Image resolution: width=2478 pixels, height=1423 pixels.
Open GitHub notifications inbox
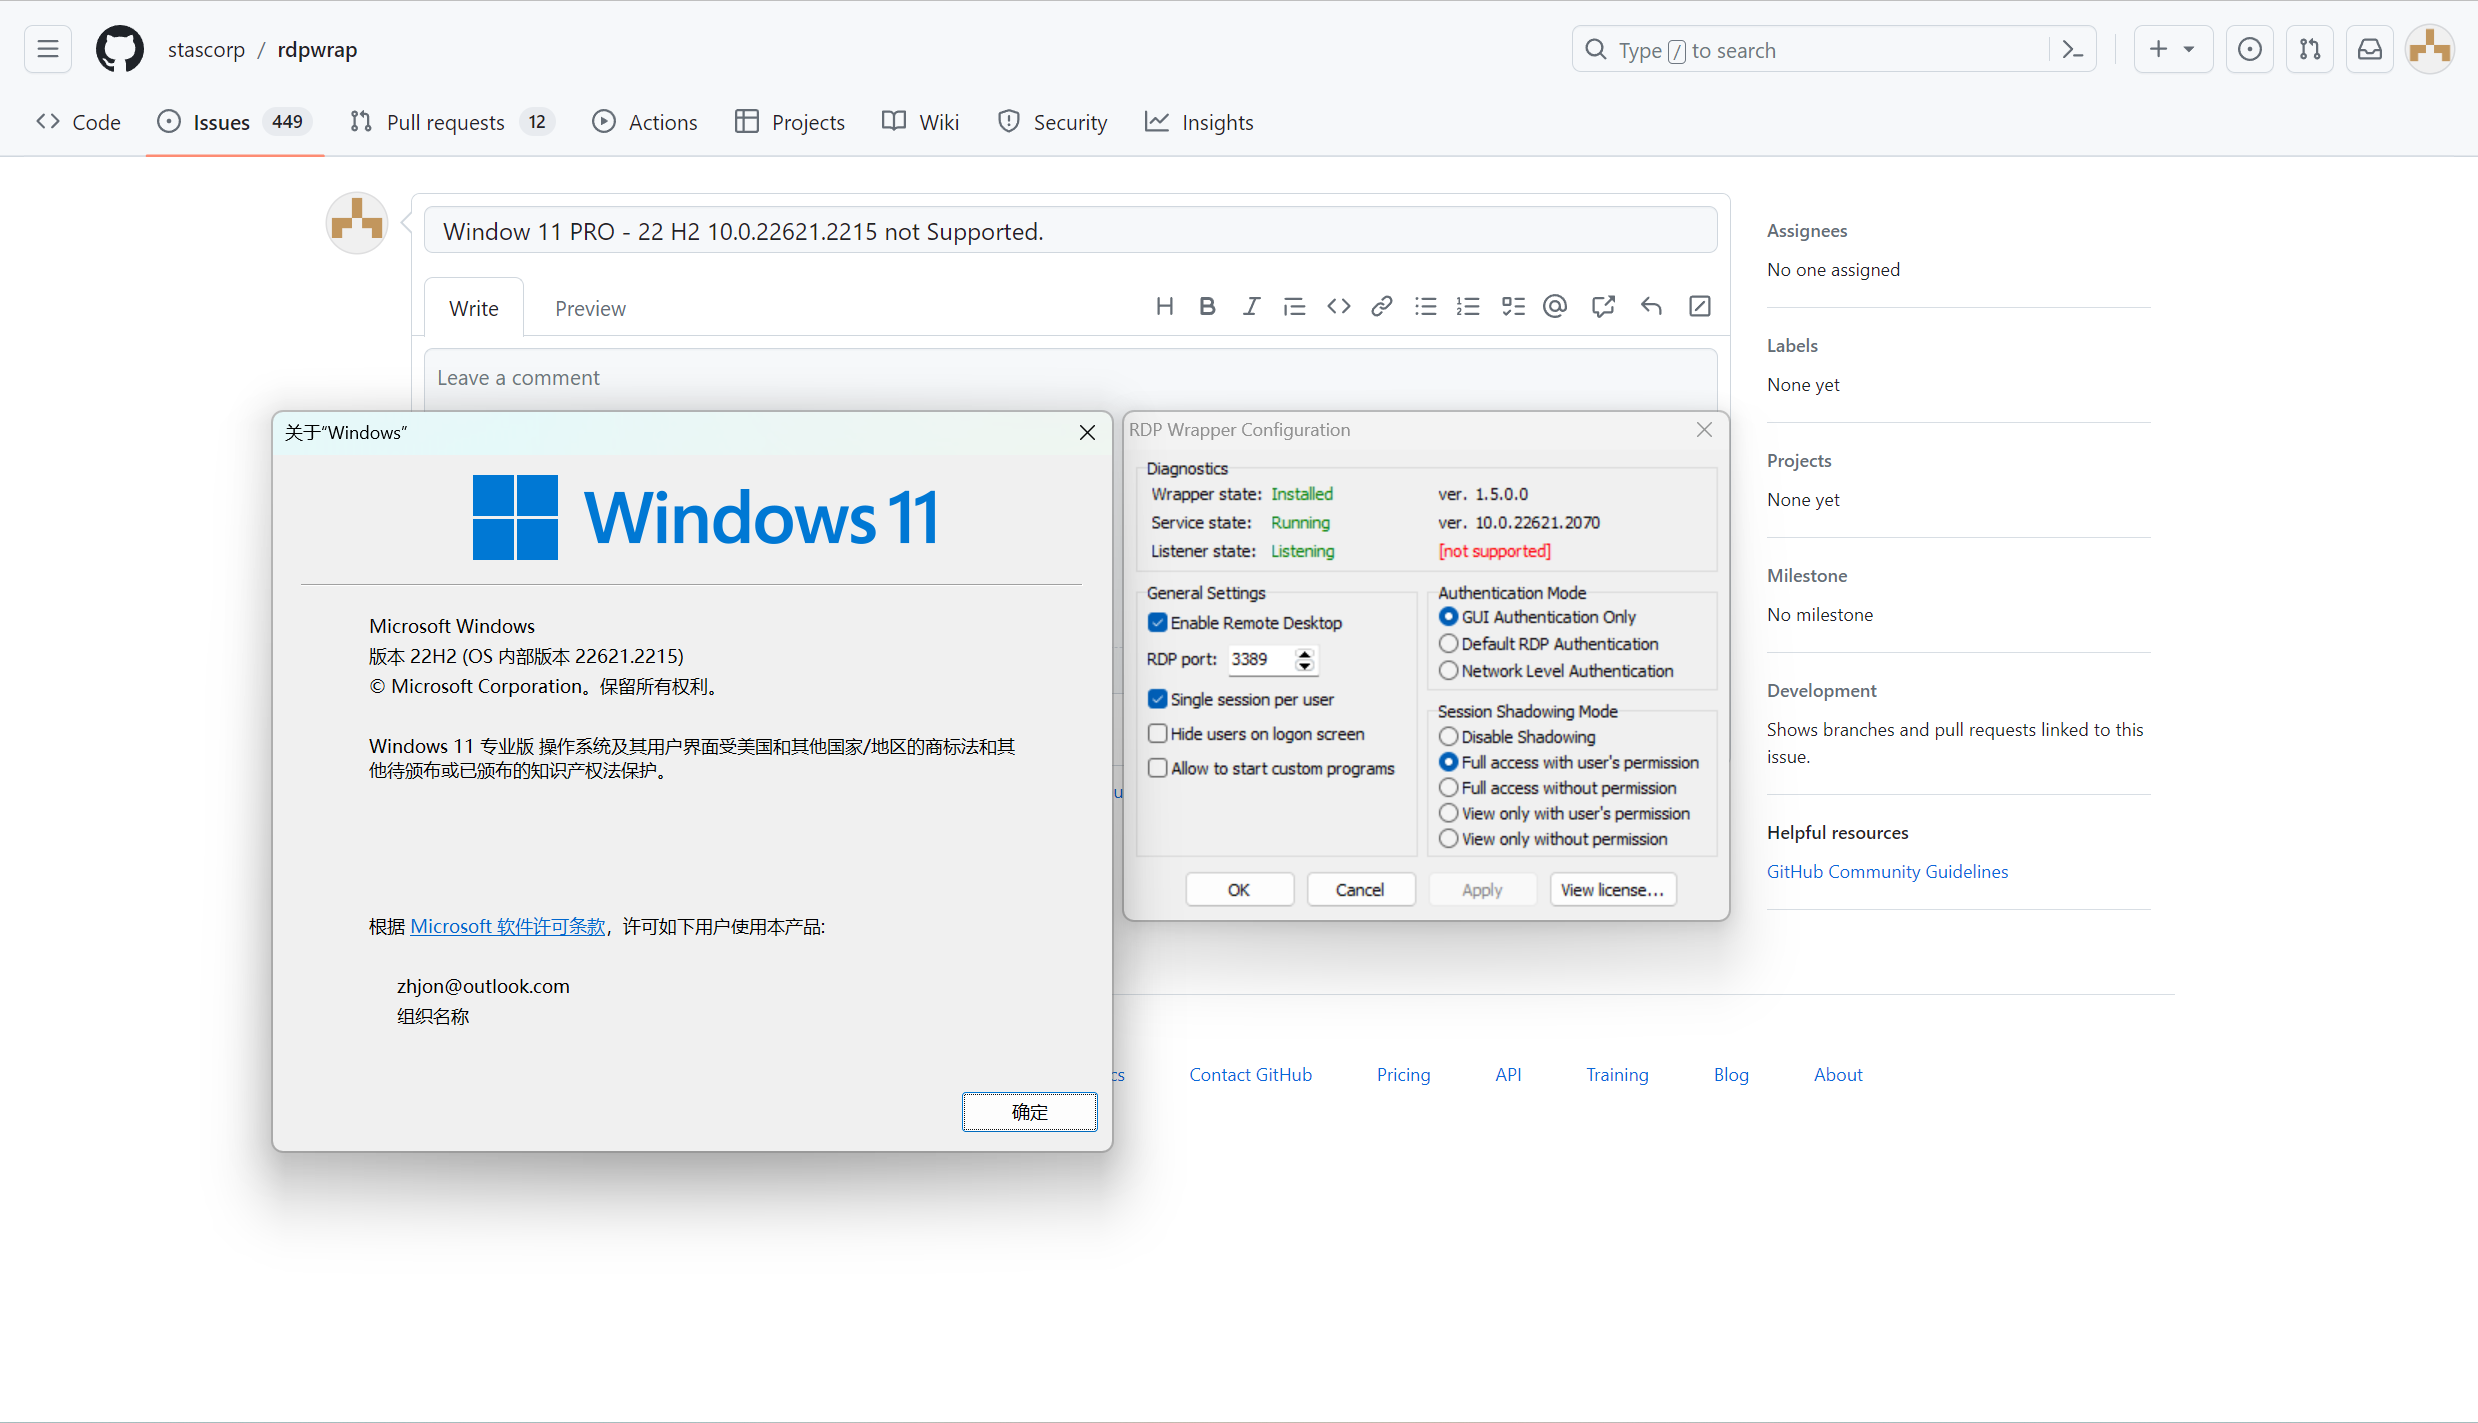(2370, 48)
